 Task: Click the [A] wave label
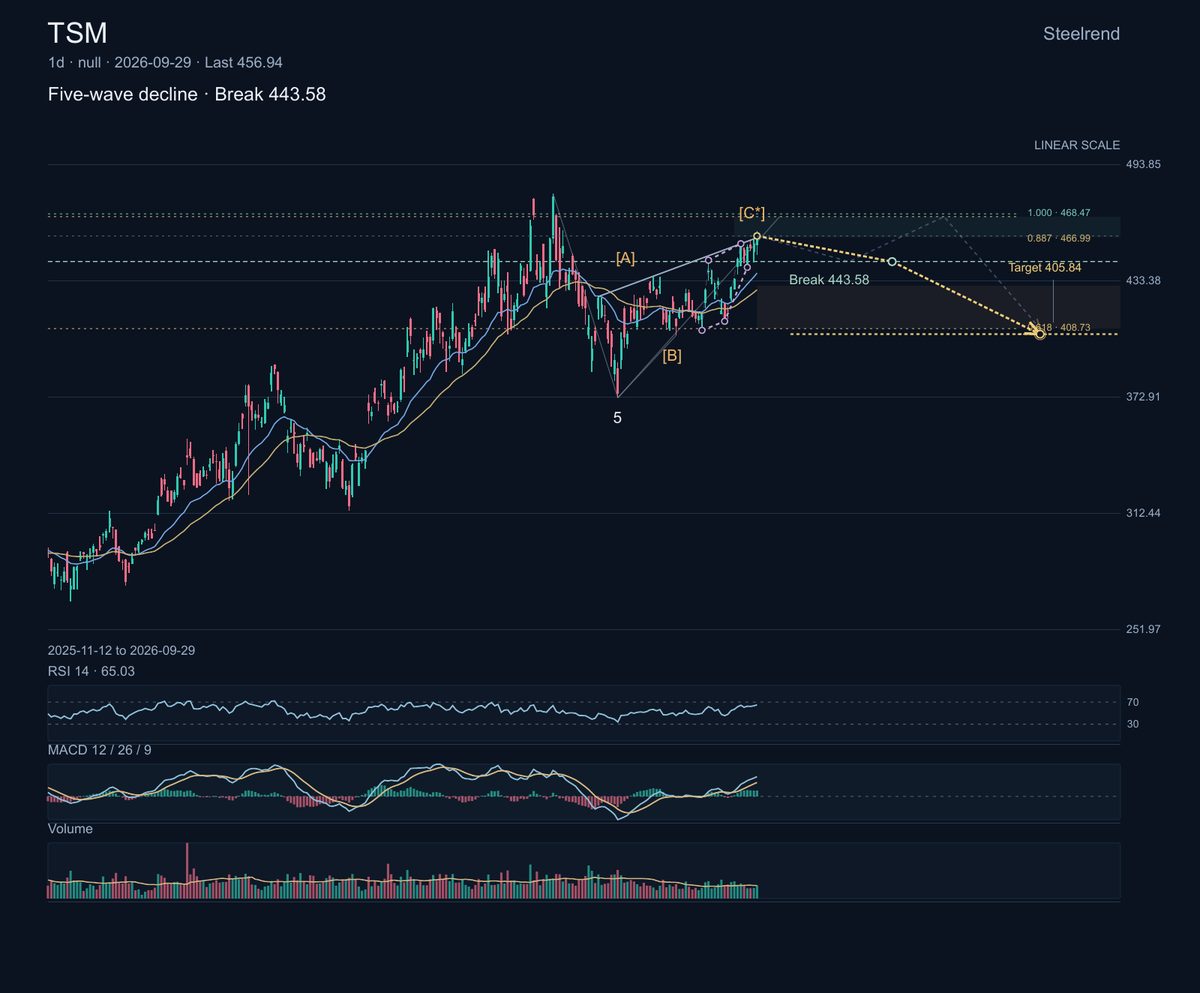[x=625, y=258]
